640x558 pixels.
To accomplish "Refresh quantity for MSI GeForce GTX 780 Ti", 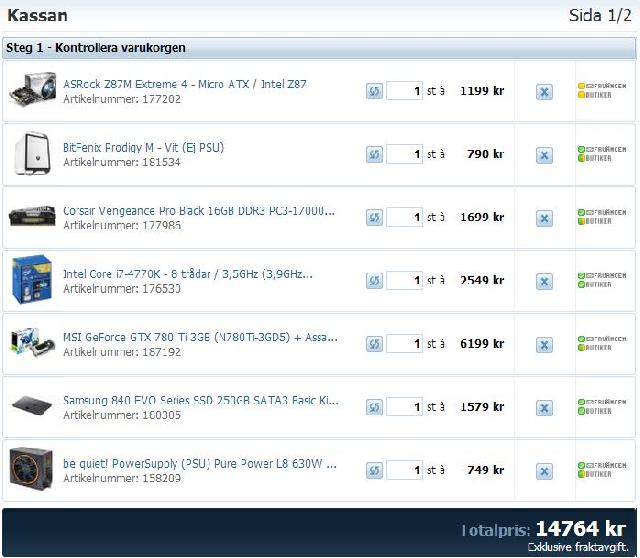I will pos(374,344).
